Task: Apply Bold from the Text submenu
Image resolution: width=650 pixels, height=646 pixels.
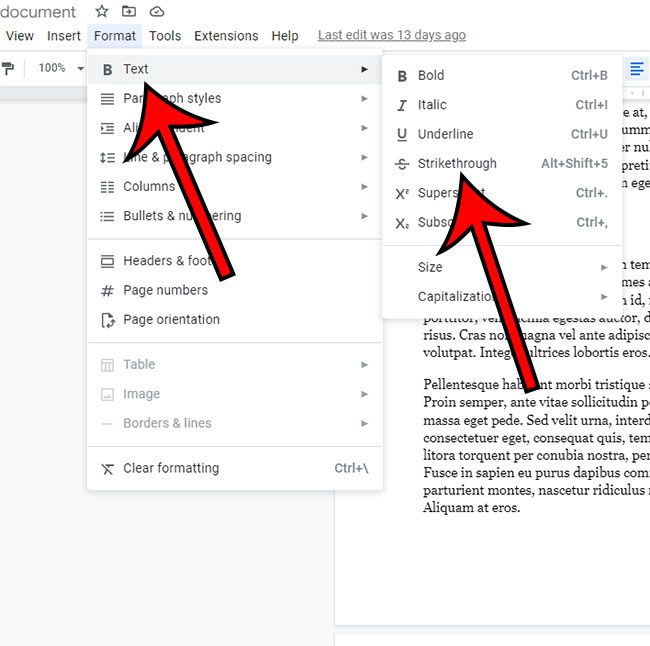Action: (x=431, y=75)
